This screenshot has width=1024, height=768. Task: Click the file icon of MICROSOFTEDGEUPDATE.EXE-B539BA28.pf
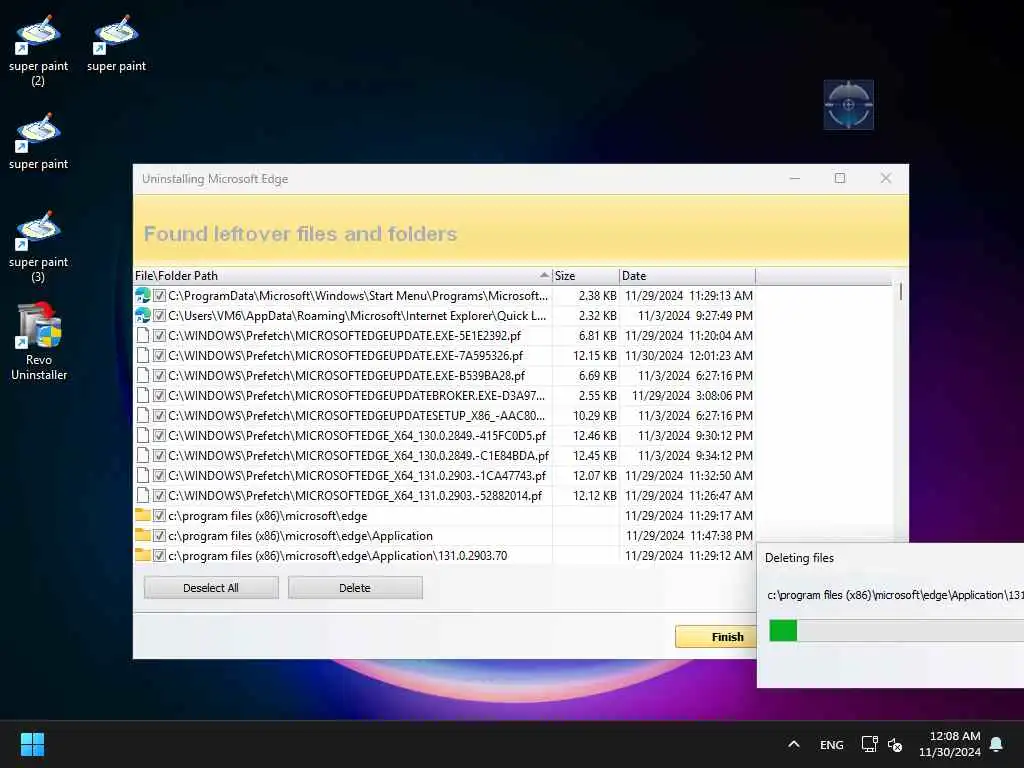[142, 376]
